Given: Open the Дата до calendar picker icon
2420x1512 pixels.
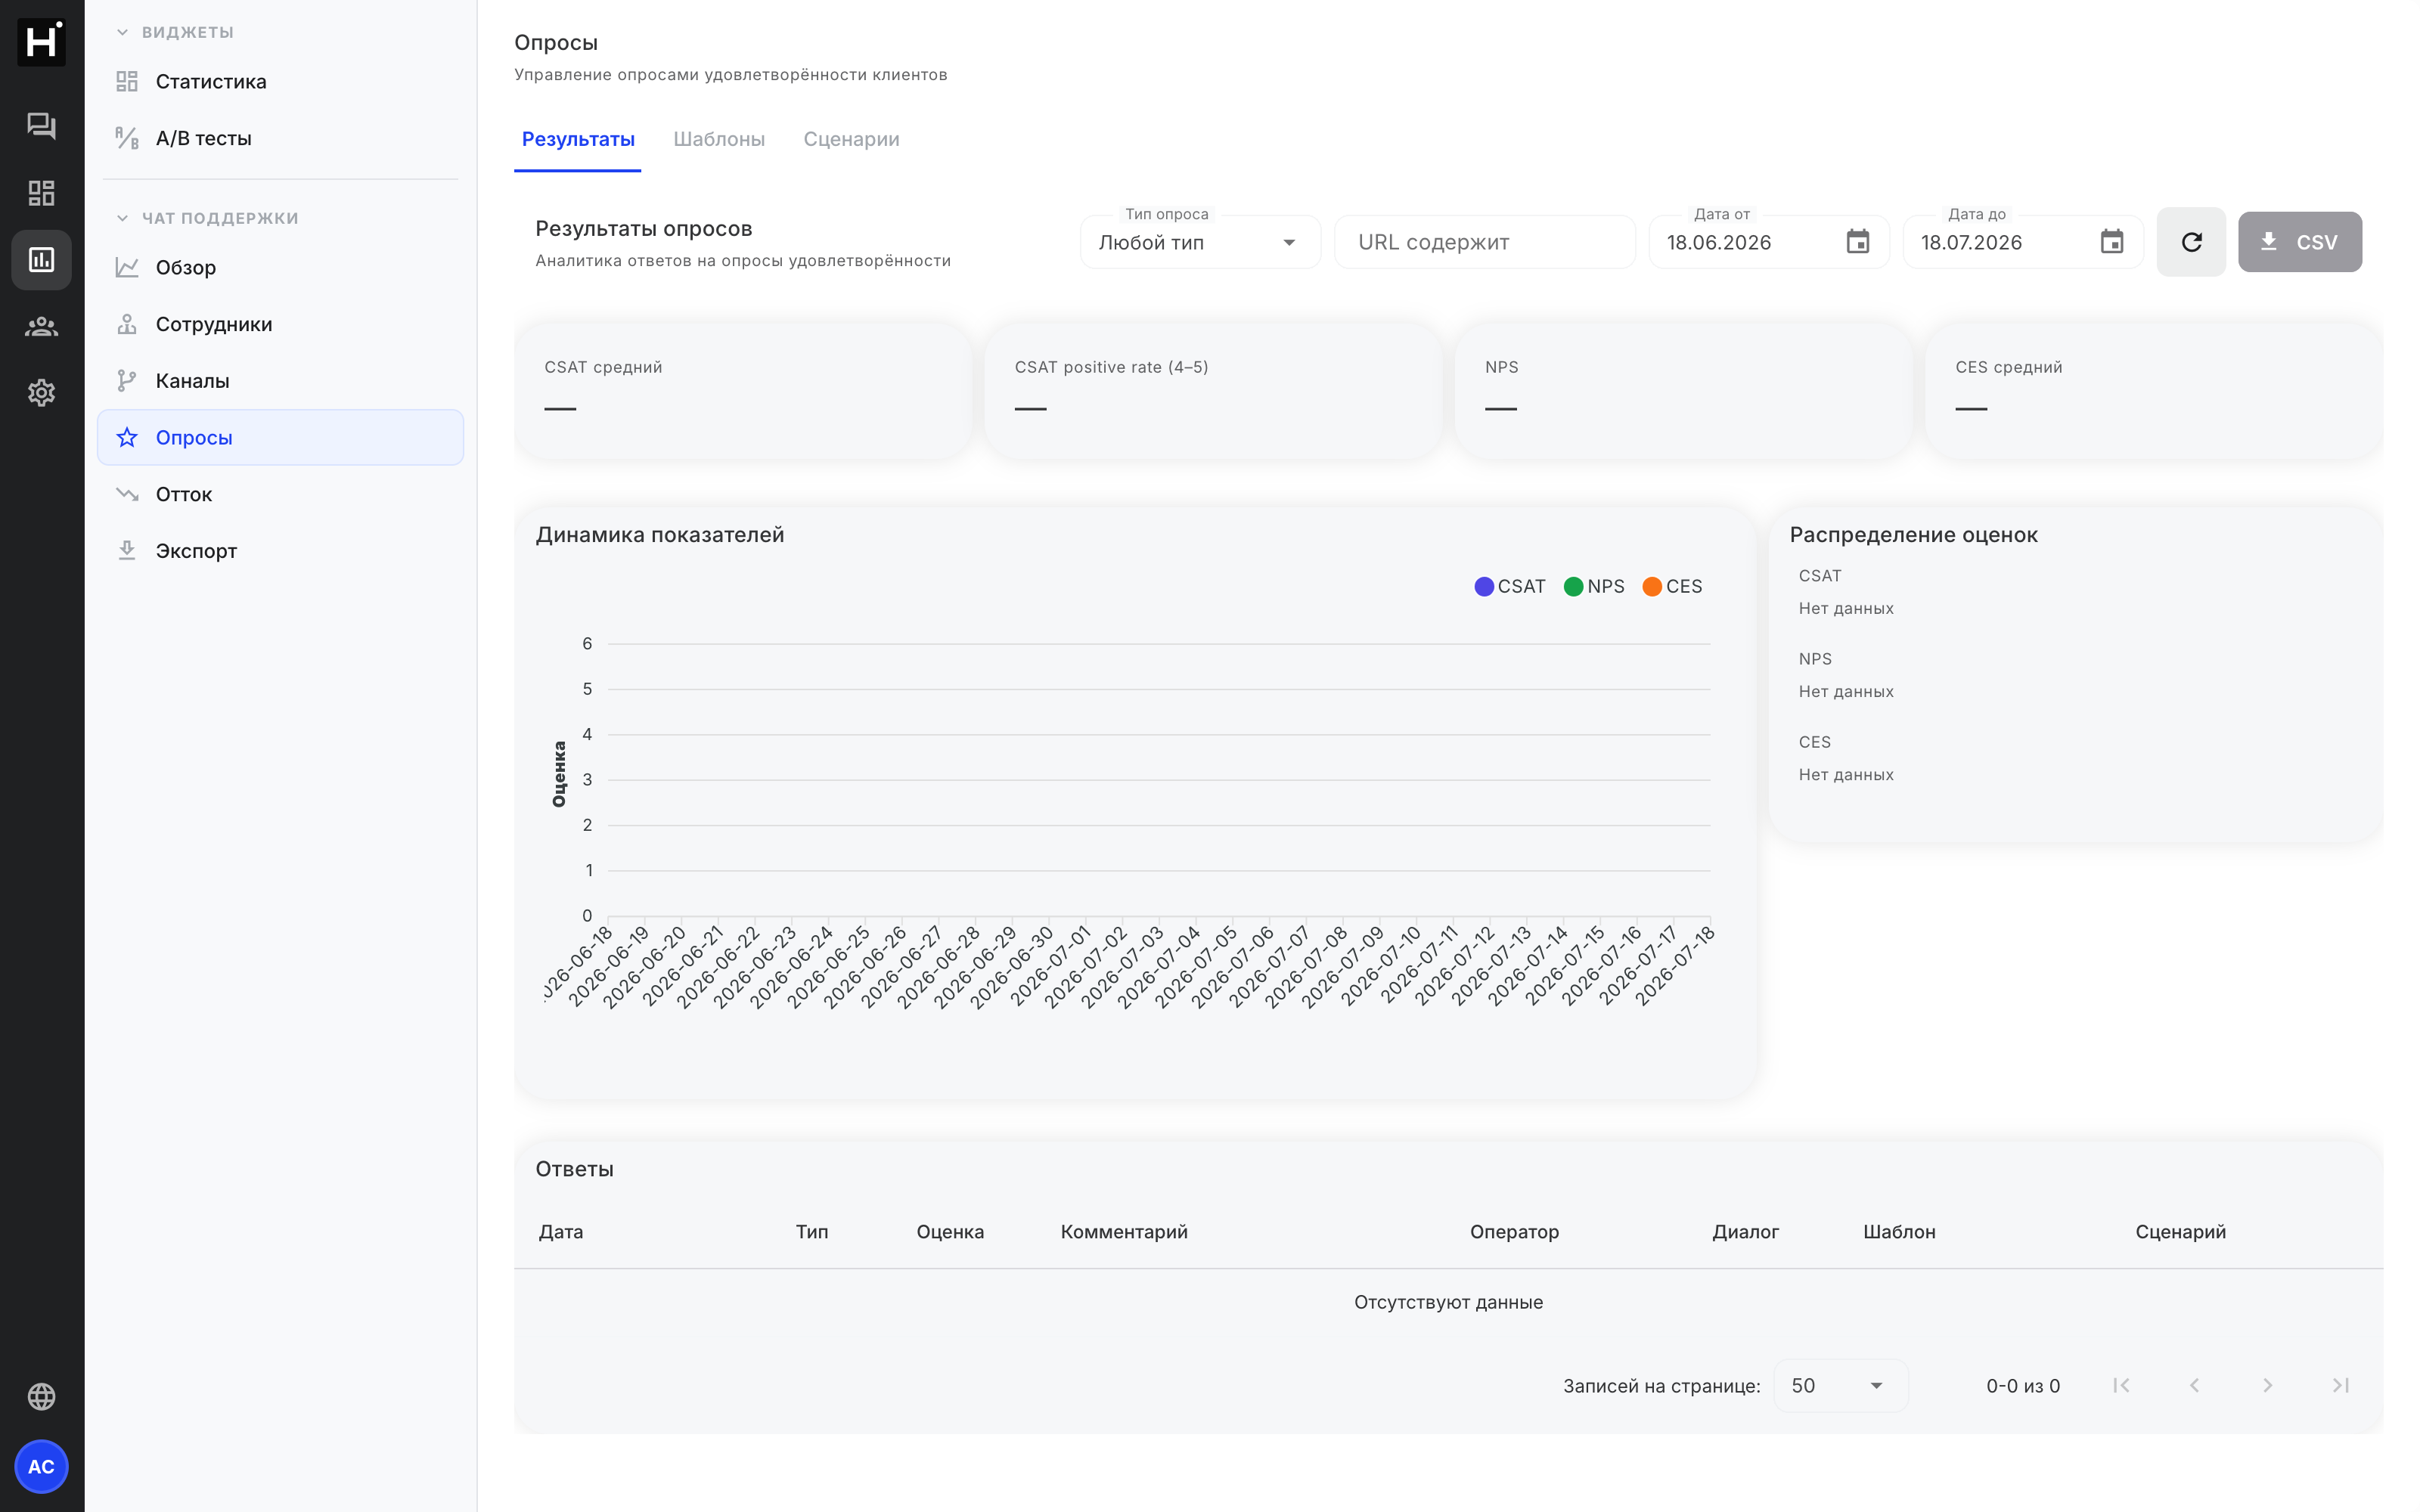Looking at the screenshot, I should (2111, 242).
